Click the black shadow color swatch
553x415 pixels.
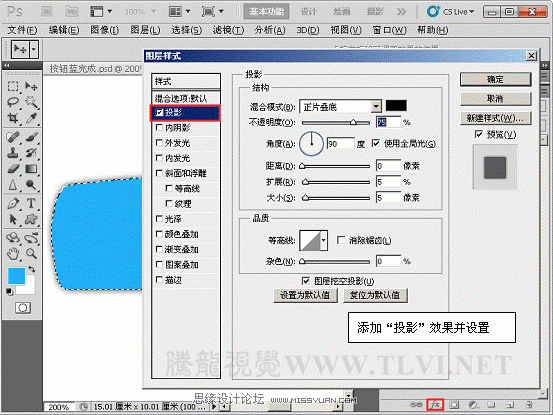coord(396,105)
